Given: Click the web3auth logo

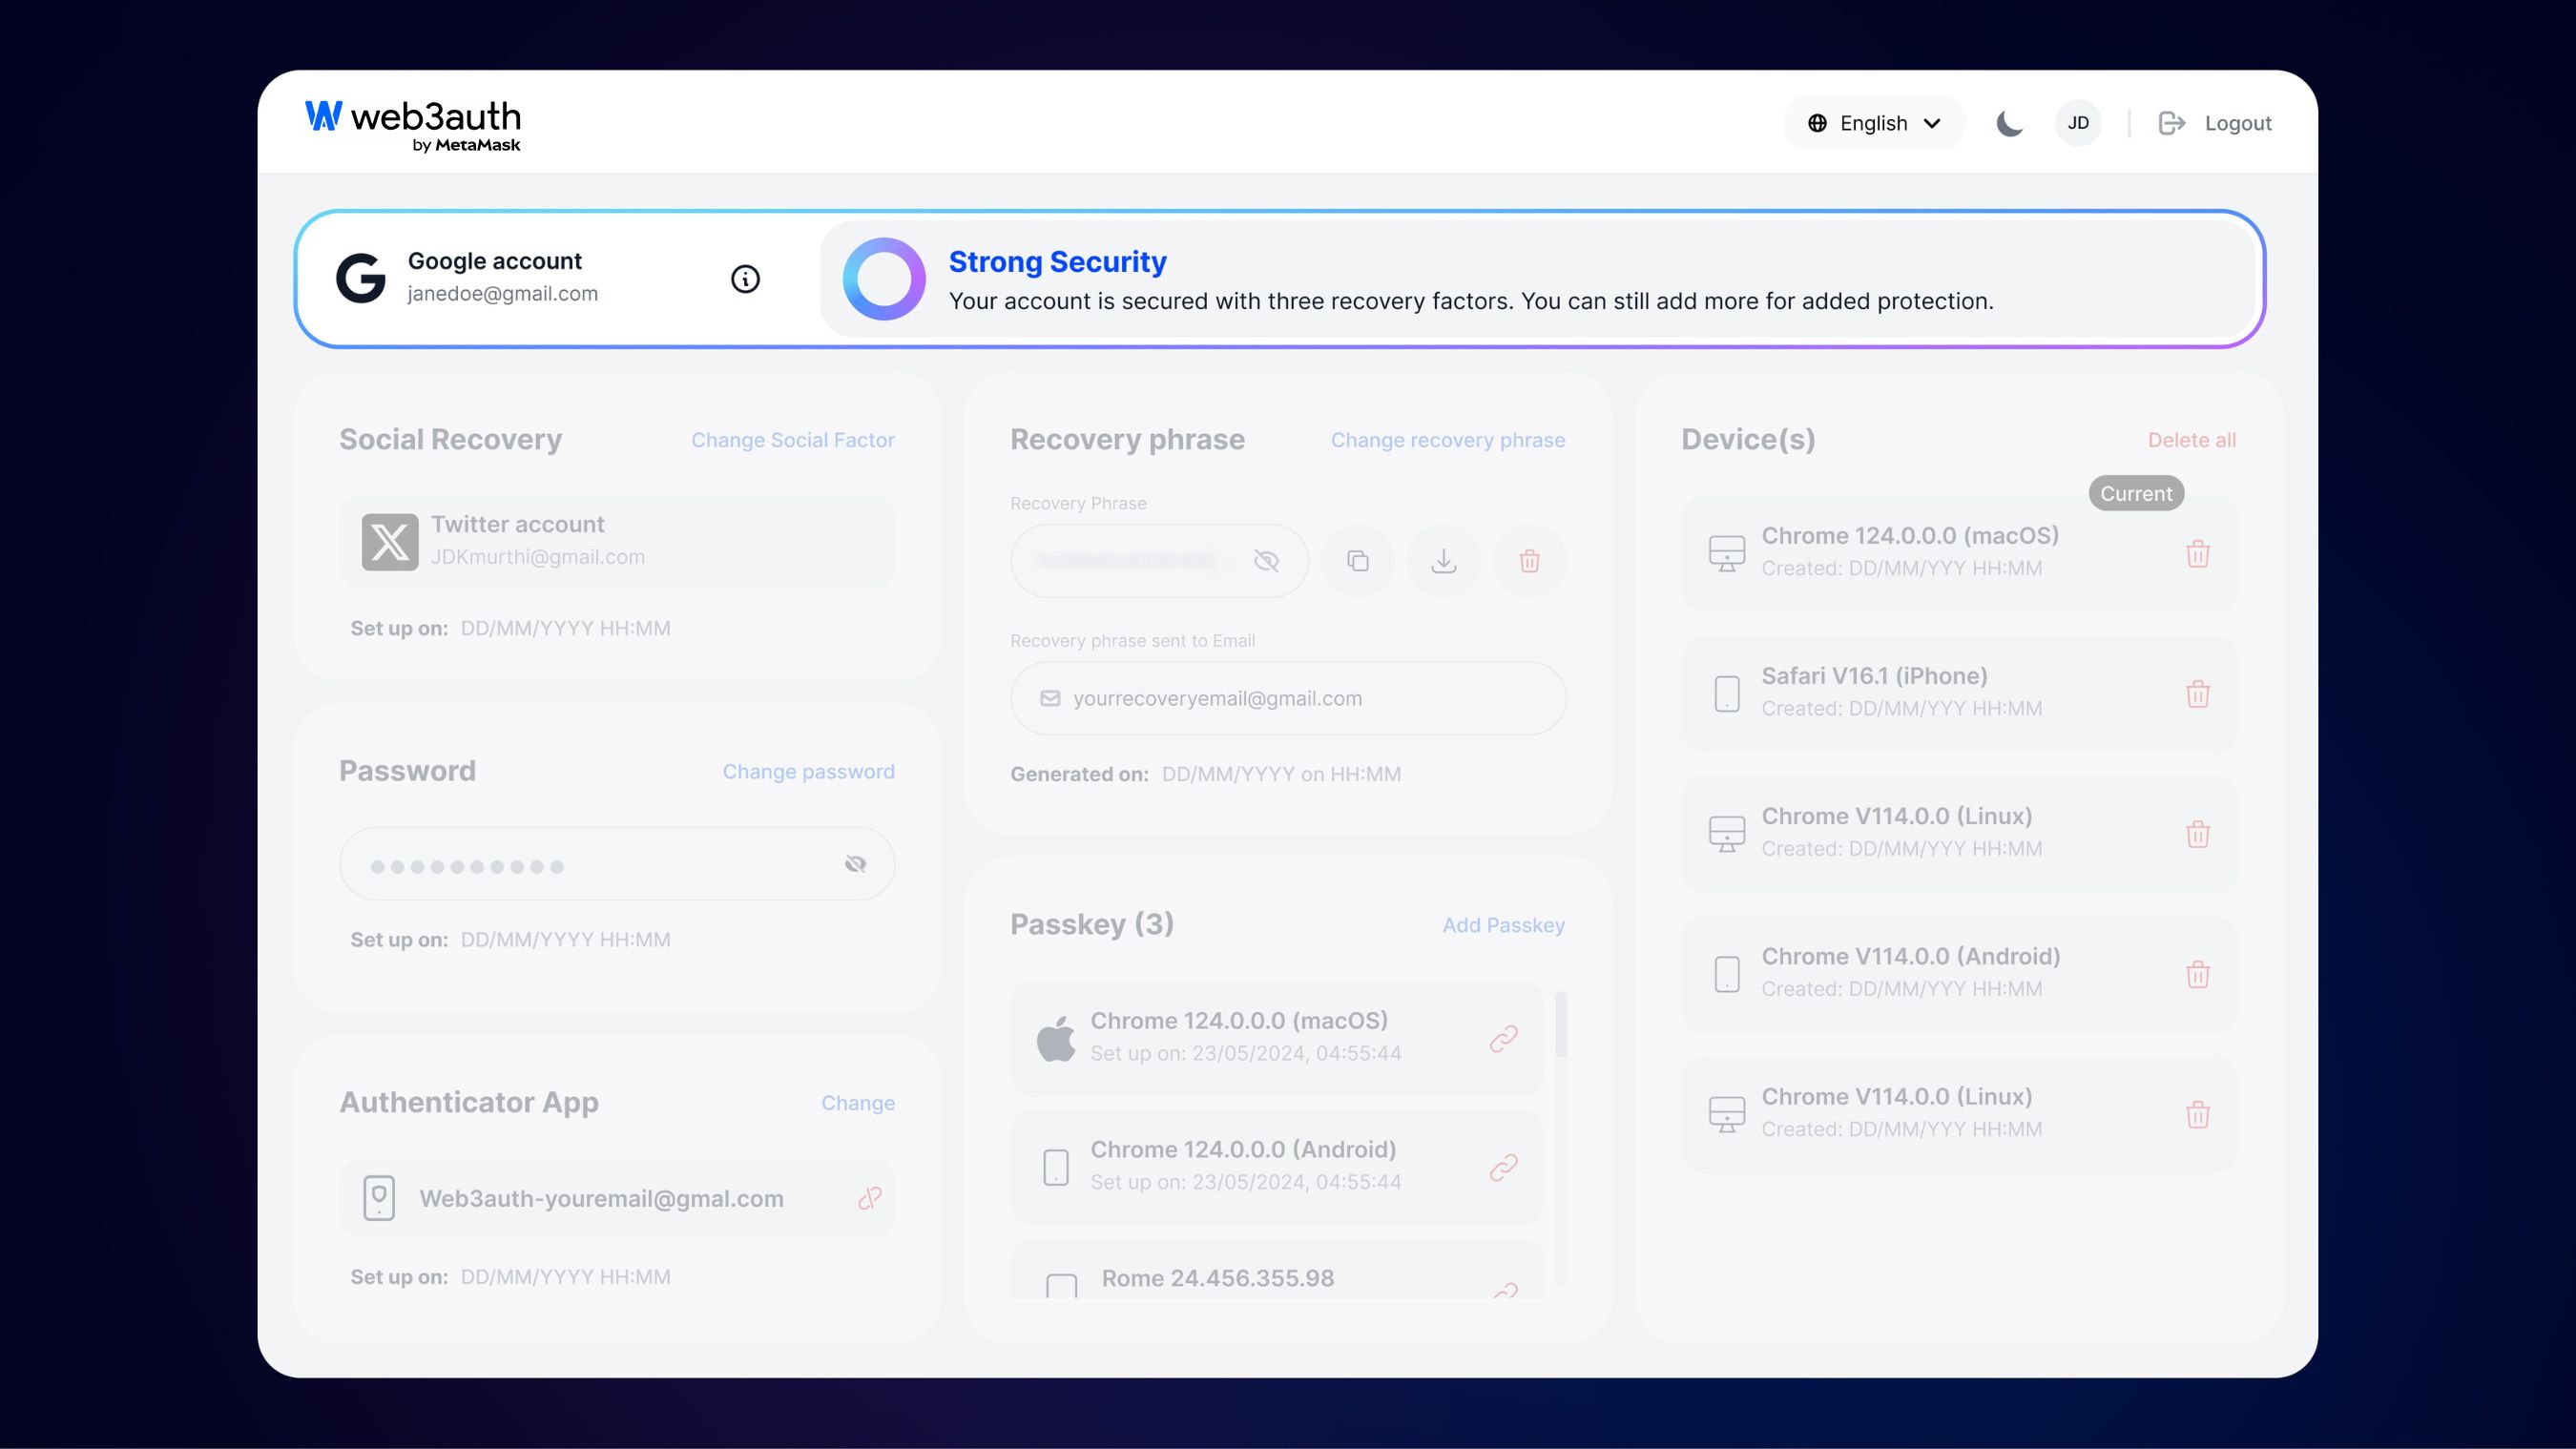Looking at the screenshot, I should pyautogui.click(x=413, y=121).
